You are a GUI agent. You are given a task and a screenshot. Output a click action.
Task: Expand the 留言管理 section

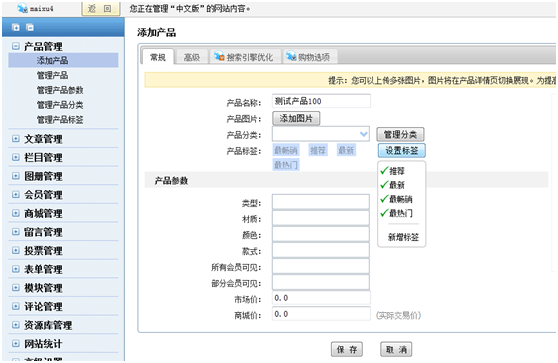[x=16, y=232]
